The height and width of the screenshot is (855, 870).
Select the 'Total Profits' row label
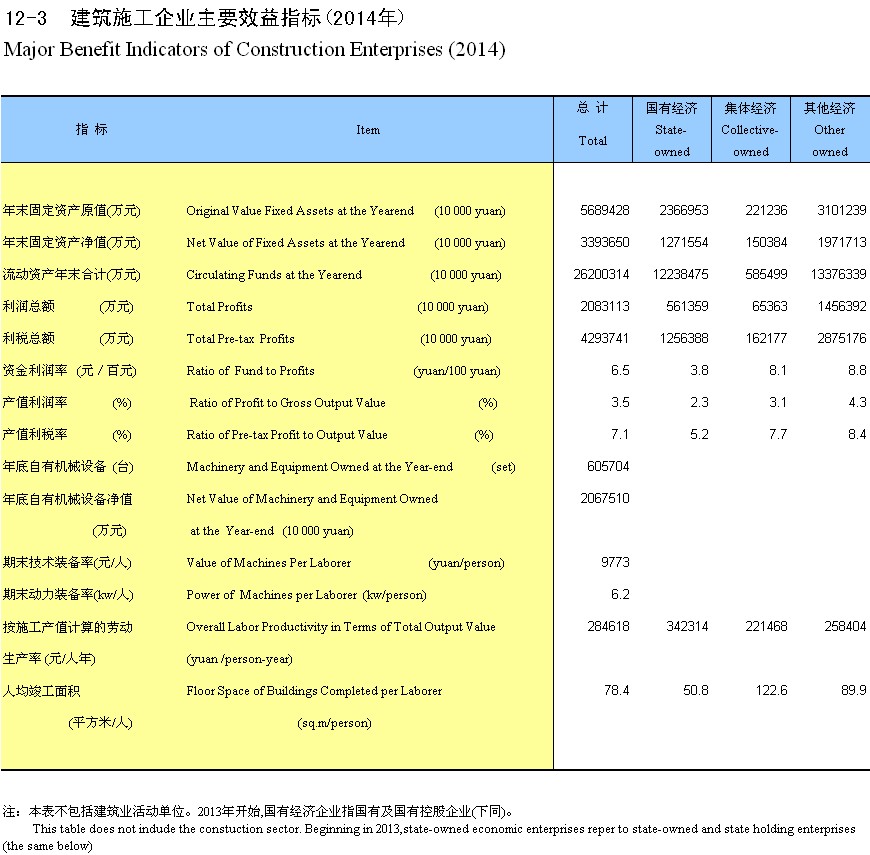click(x=219, y=307)
